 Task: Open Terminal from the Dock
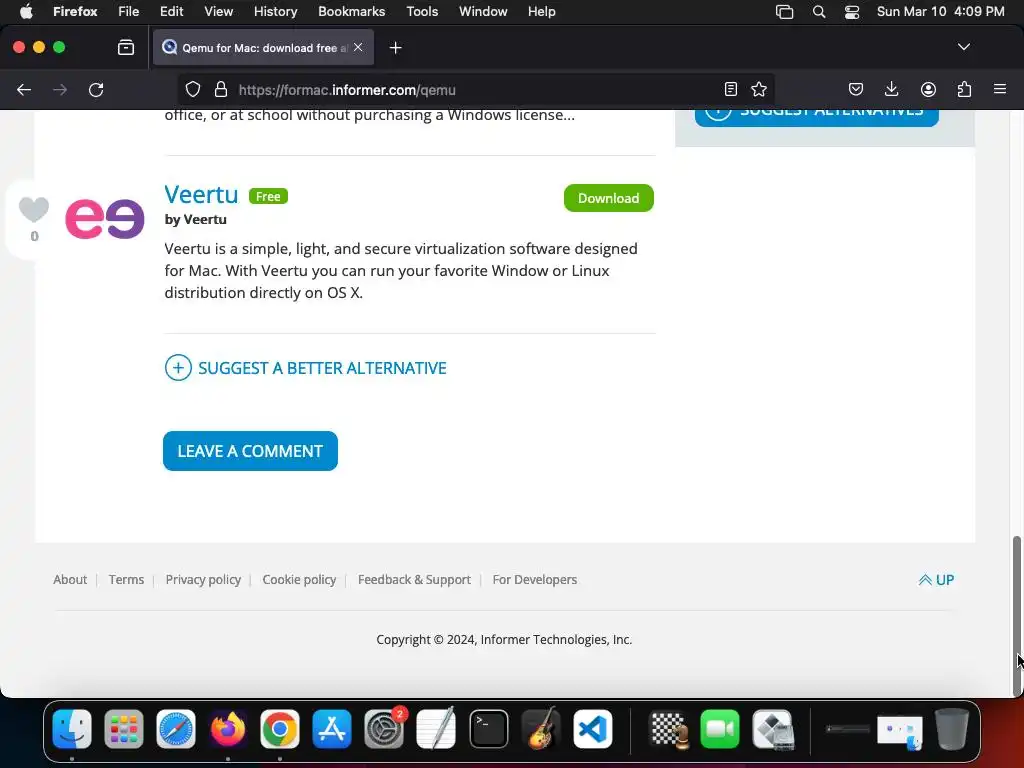point(488,728)
